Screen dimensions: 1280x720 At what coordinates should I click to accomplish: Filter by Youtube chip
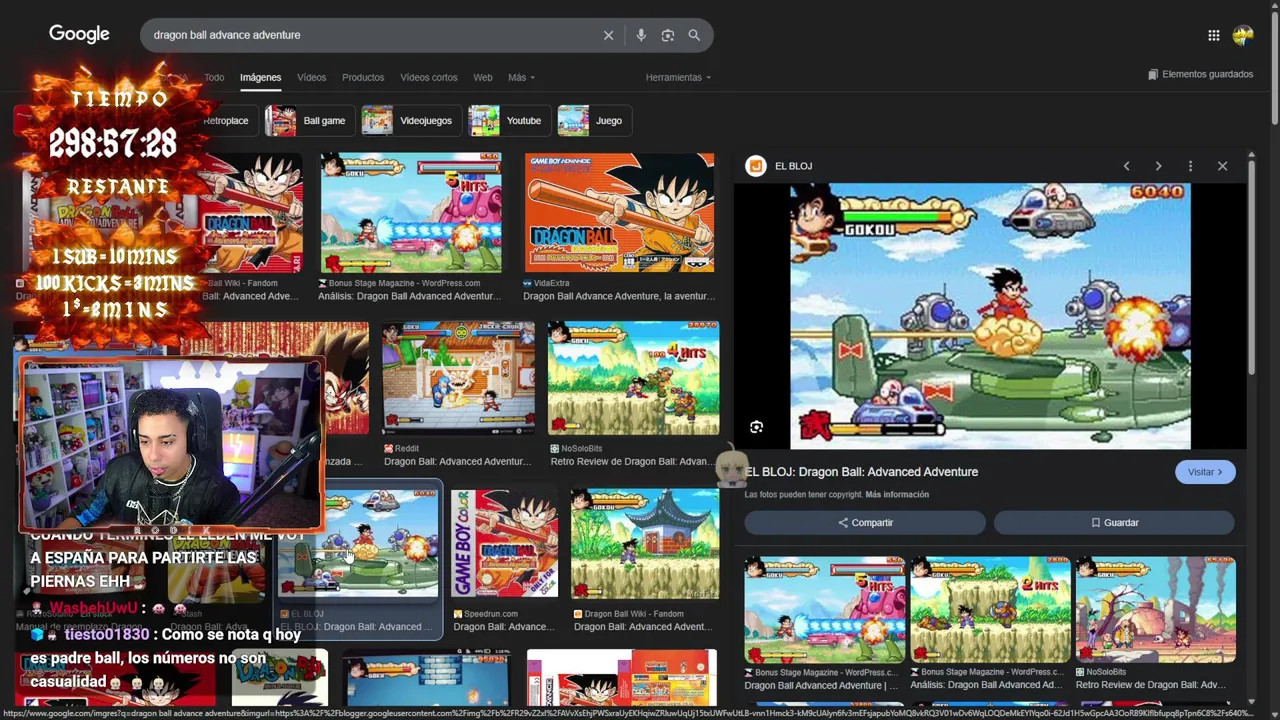pos(508,121)
